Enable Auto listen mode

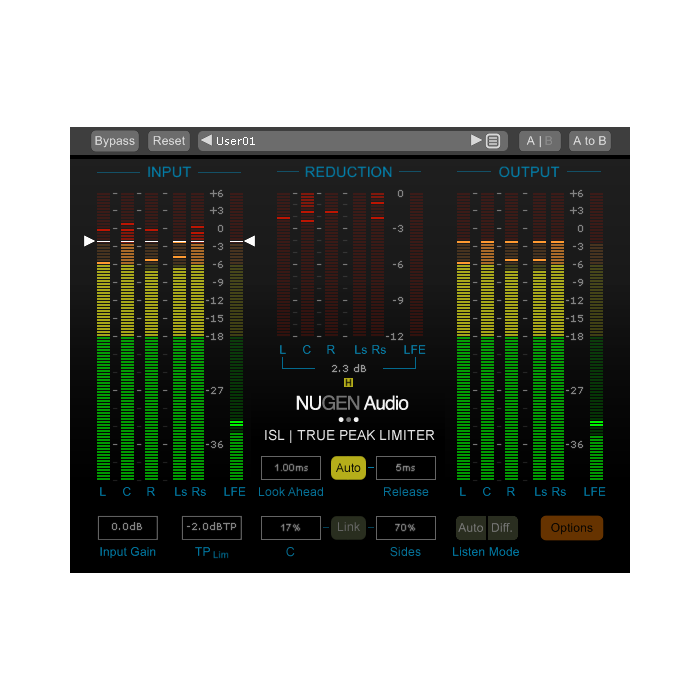471,528
